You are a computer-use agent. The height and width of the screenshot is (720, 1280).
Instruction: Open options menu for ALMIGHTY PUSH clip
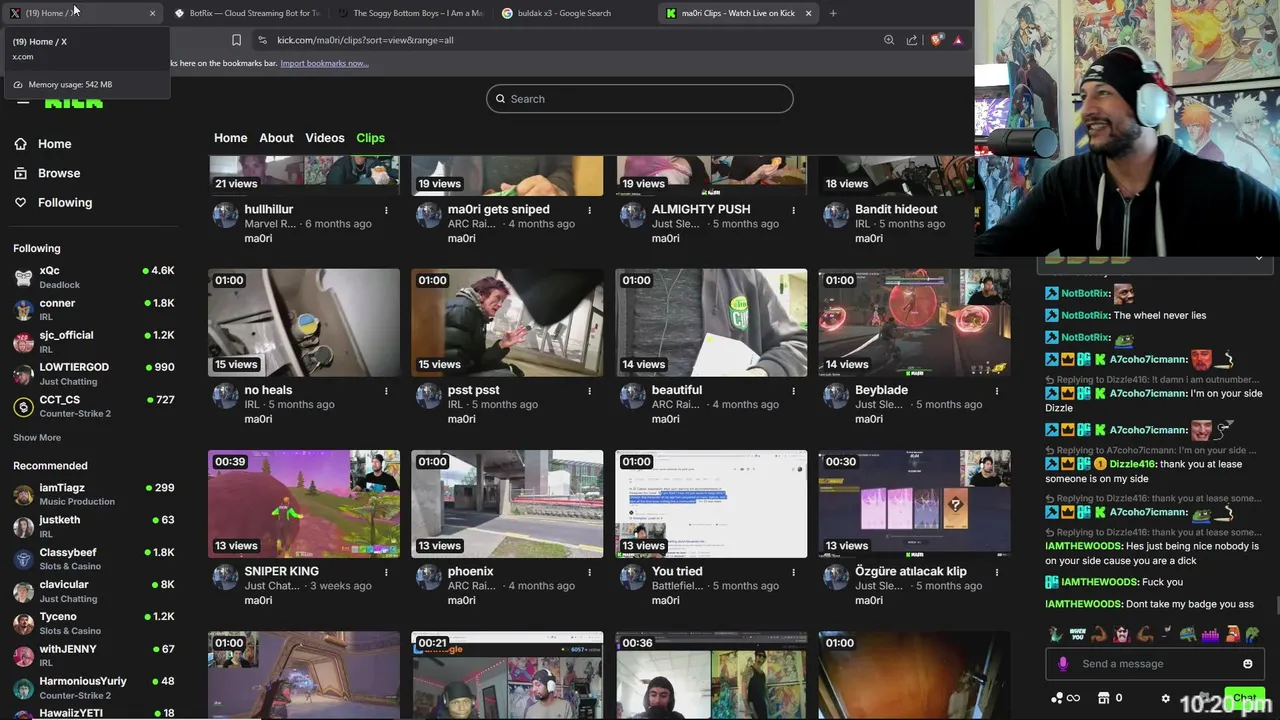(x=793, y=210)
